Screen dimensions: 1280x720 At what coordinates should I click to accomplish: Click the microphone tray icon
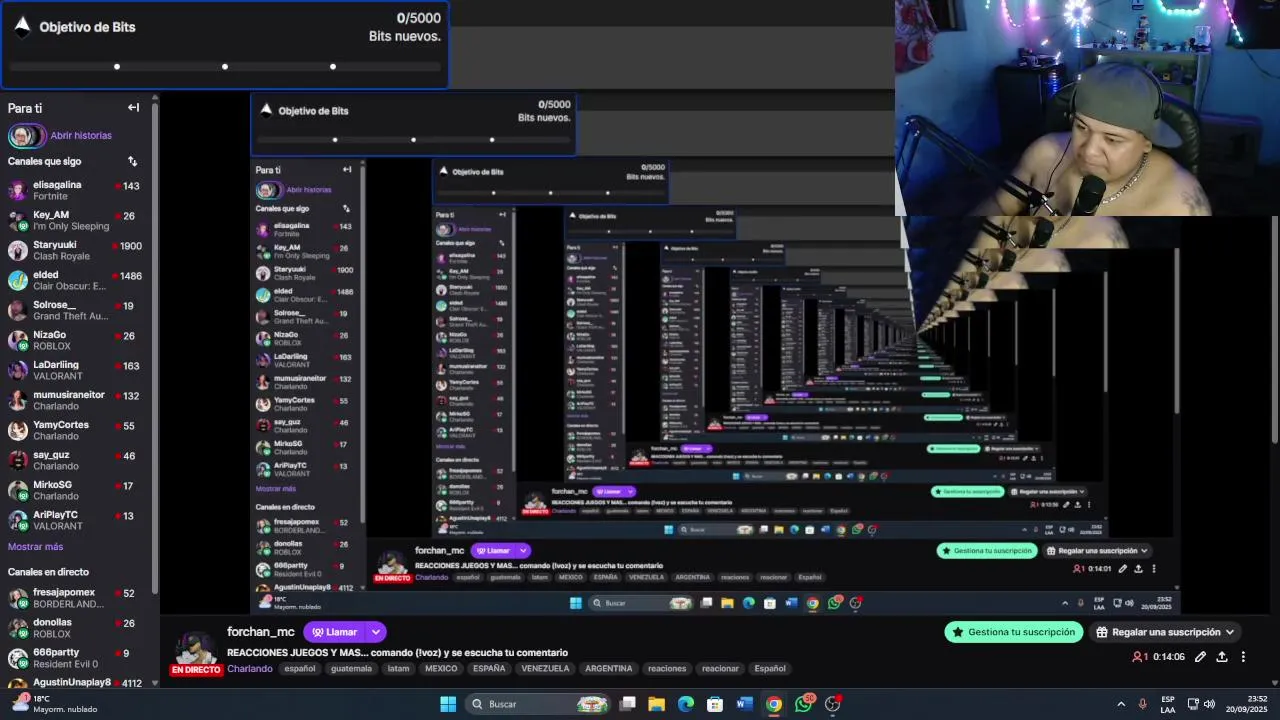click(1142, 704)
